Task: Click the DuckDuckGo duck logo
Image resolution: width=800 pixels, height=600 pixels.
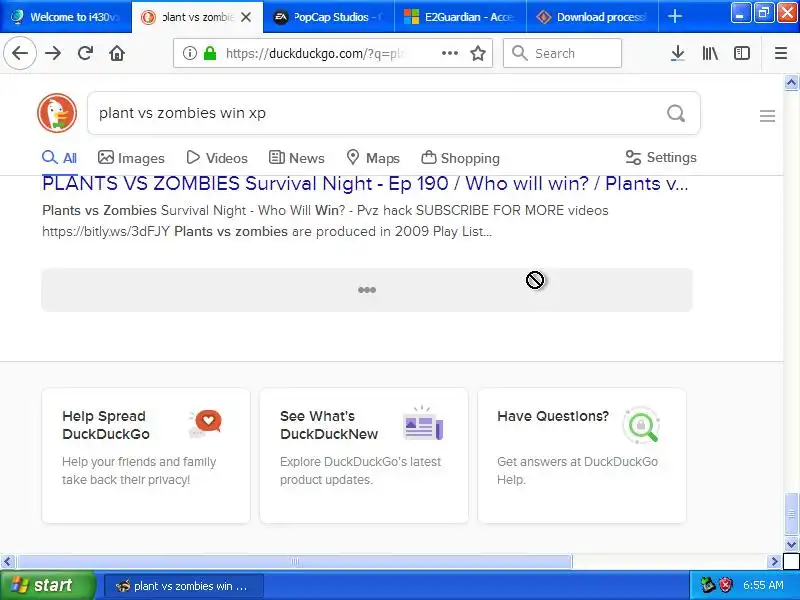Action: [57, 113]
